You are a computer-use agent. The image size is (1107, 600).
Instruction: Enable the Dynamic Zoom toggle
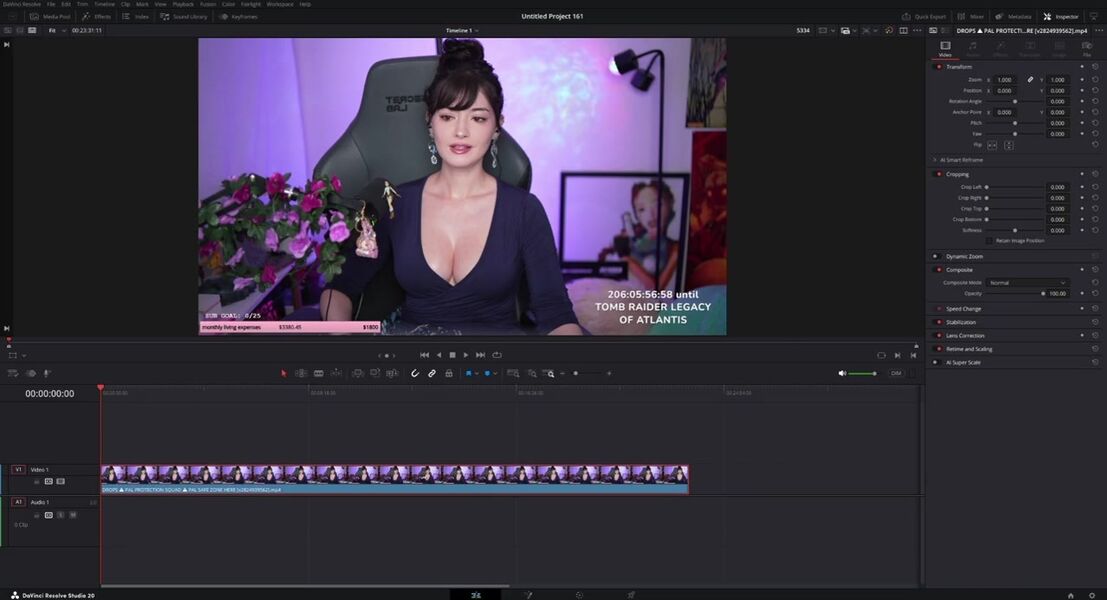point(935,256)
